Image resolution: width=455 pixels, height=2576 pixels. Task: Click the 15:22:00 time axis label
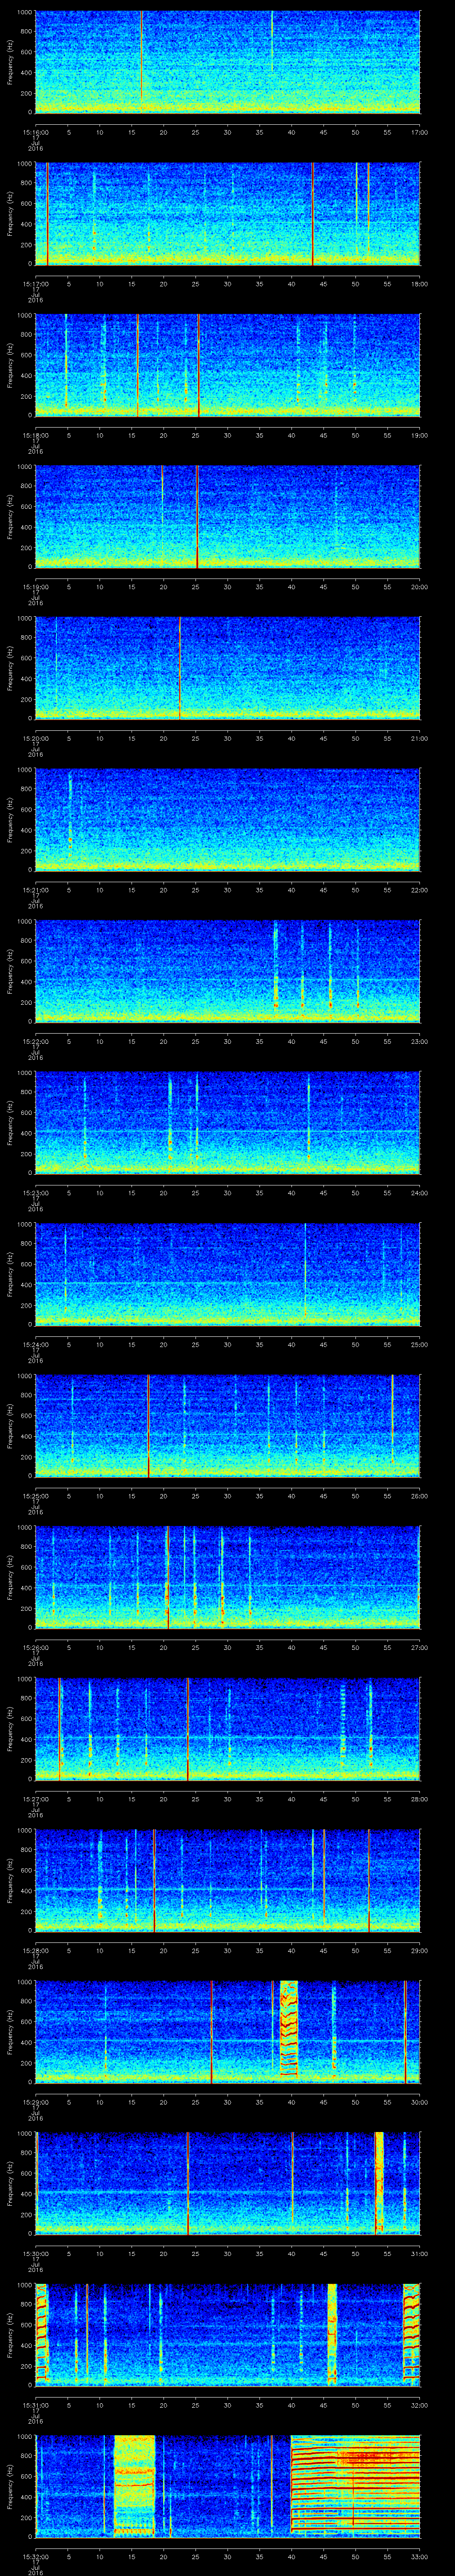[x=35, y=1041]
